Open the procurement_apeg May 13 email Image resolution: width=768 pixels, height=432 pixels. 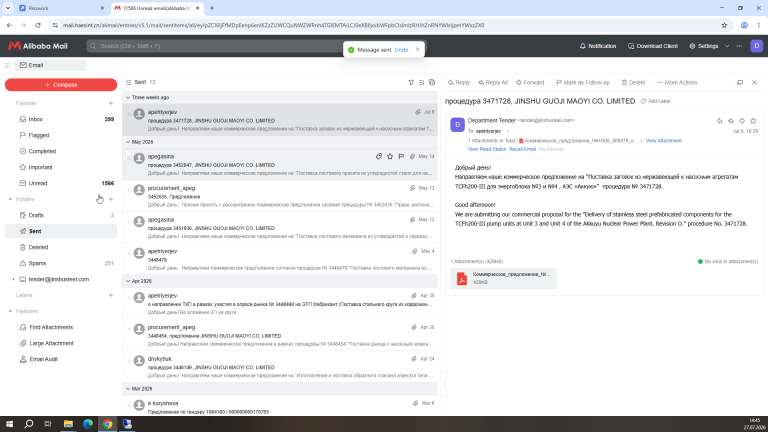click(x=280, y=196)
